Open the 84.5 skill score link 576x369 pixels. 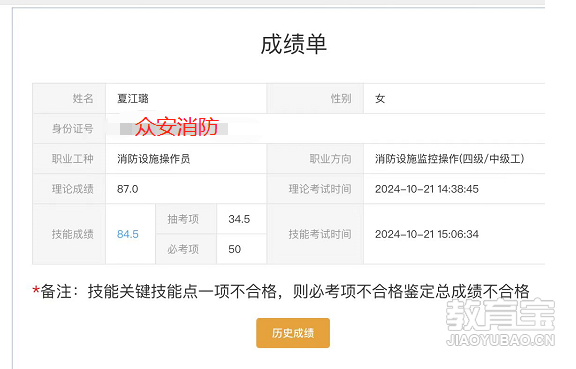pyautogui.click(x=128, y=234)
